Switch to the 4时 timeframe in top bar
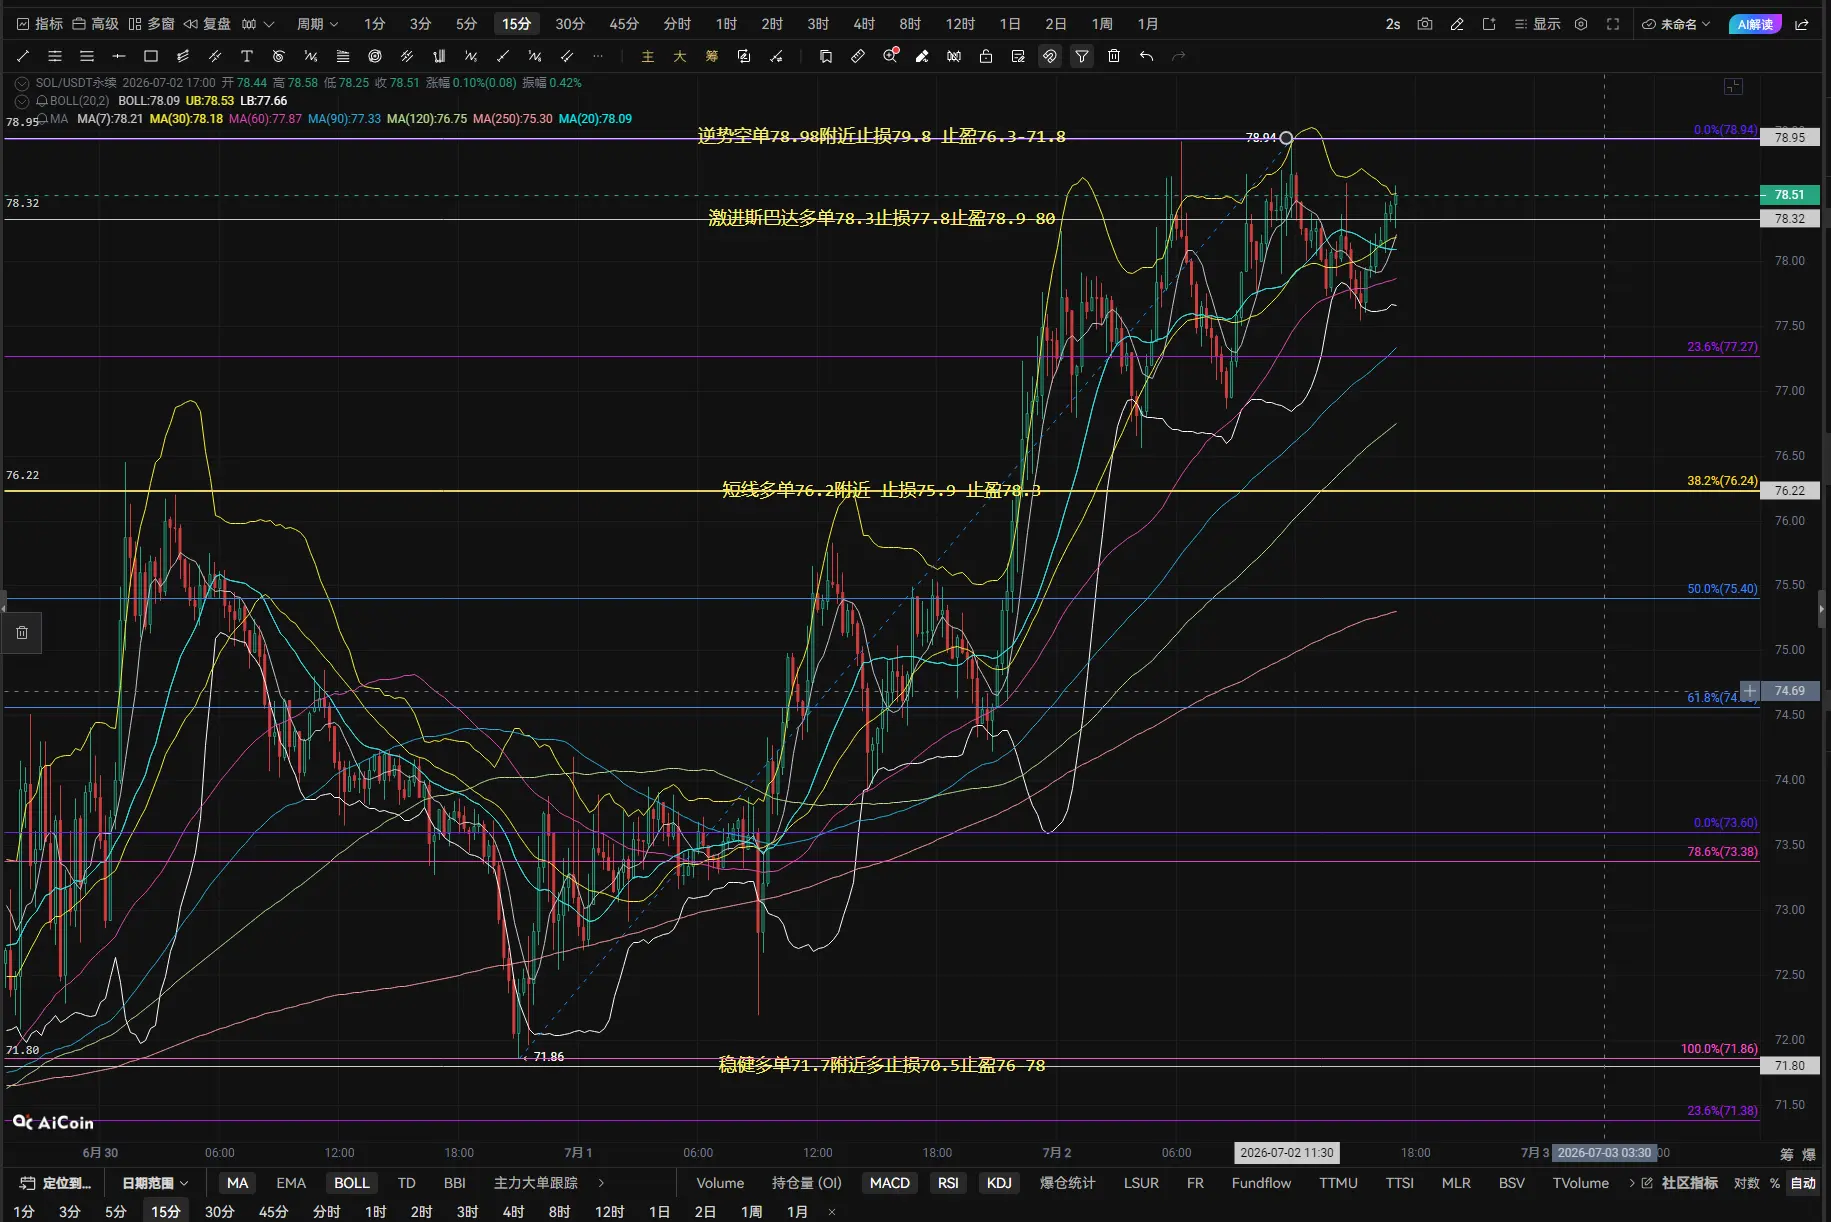The width and height of the screenshot is (1831, 1222). click(x=864, y=24)
